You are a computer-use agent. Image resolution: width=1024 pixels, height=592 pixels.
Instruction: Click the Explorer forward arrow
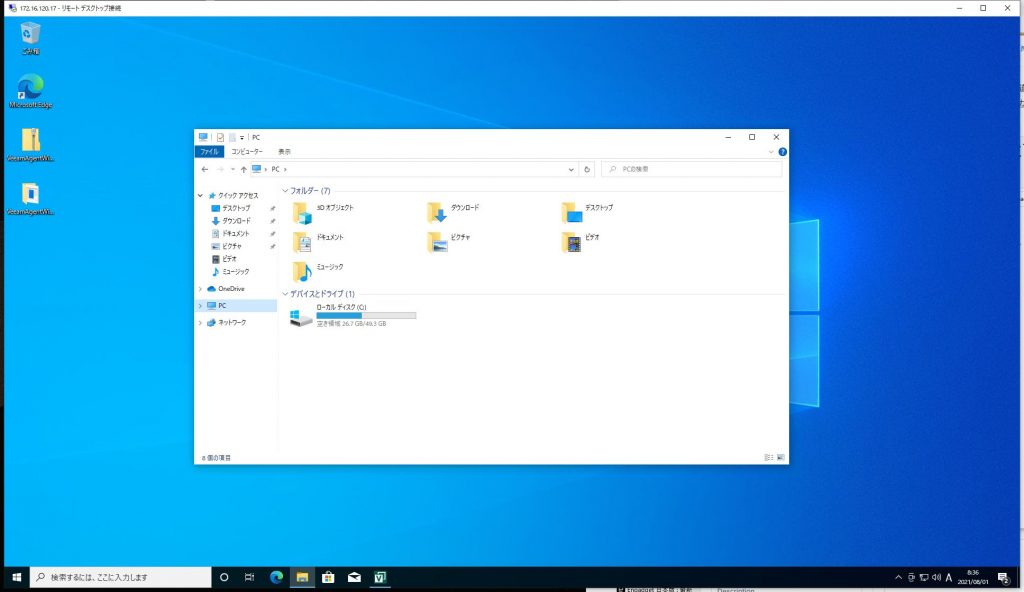coord(220,169)
